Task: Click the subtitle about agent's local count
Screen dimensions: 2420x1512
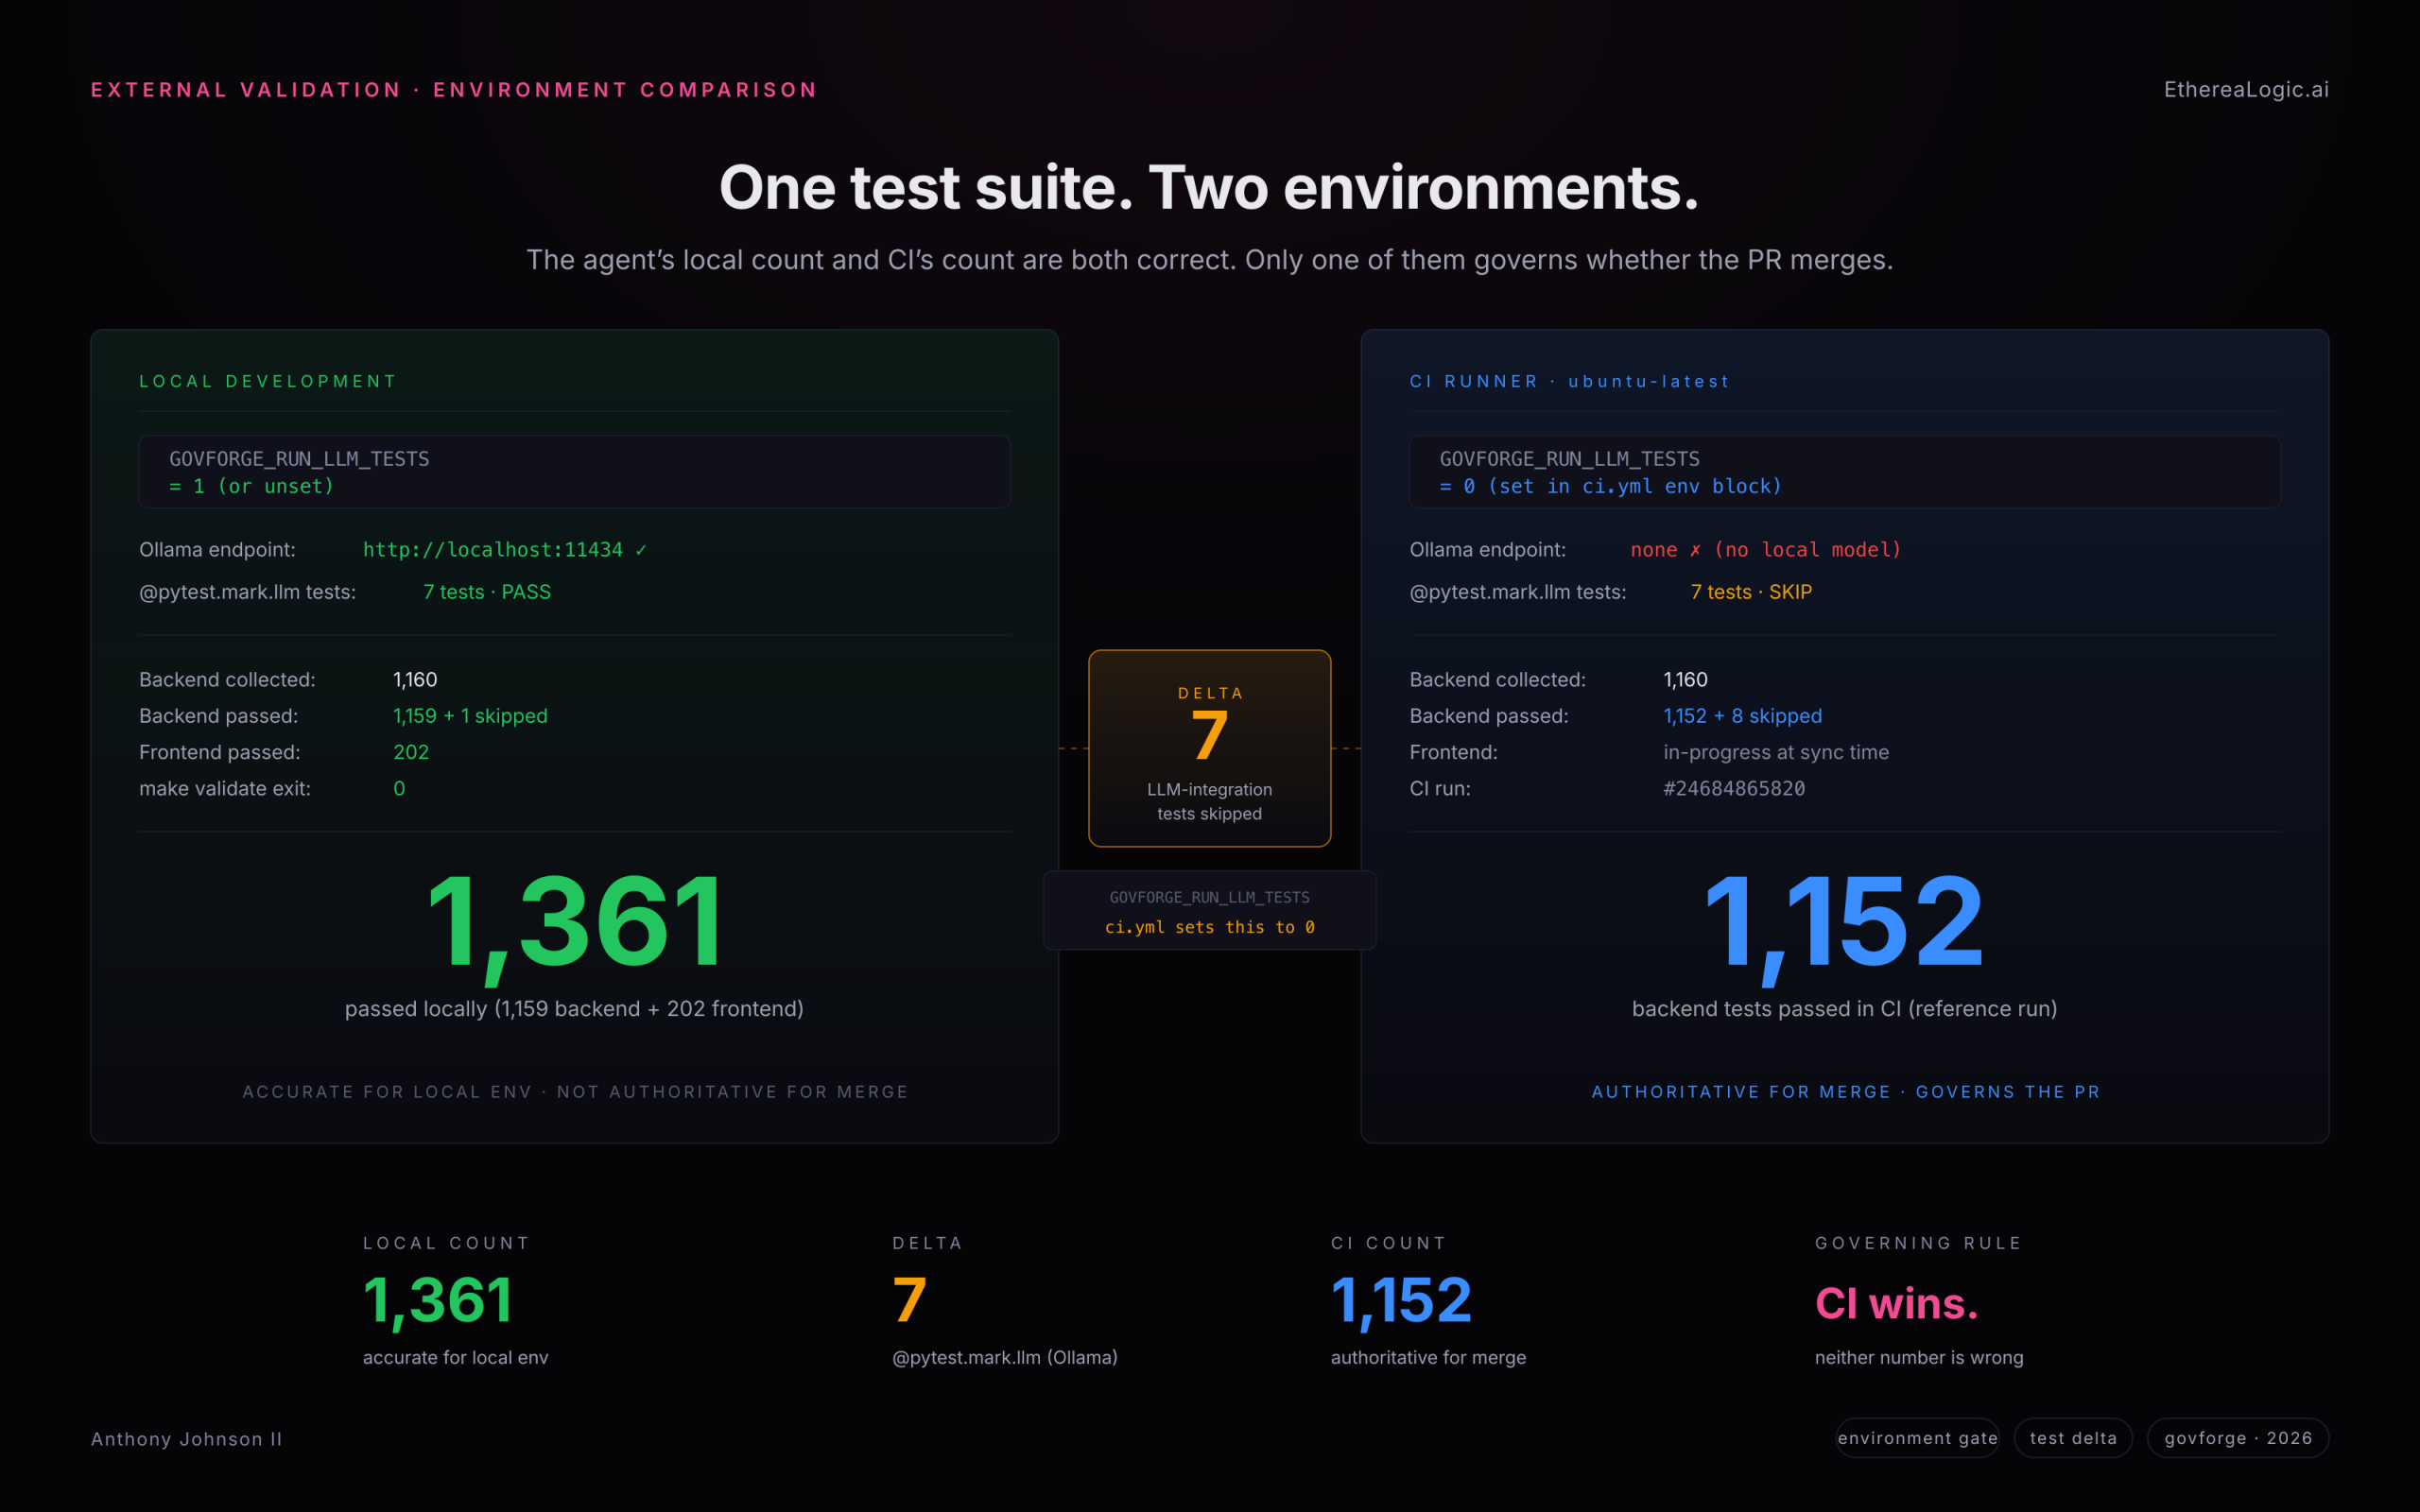Action: tap(1209, 260)
